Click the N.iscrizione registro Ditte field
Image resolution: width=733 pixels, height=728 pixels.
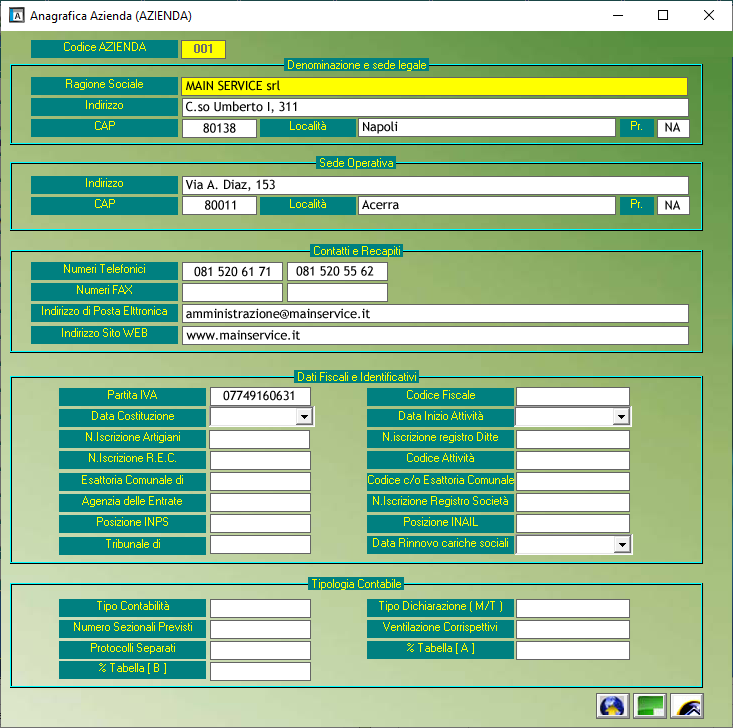573,440
